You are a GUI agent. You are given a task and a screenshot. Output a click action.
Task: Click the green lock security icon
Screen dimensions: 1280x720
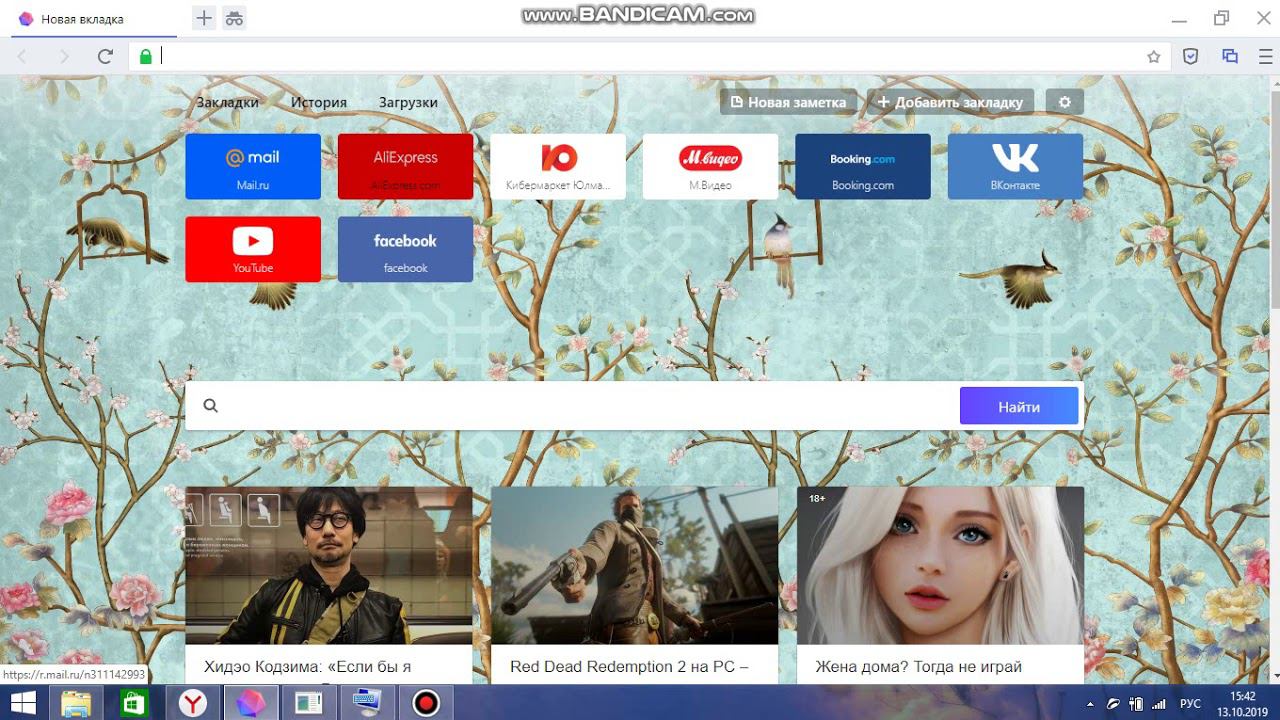[146, 57]
